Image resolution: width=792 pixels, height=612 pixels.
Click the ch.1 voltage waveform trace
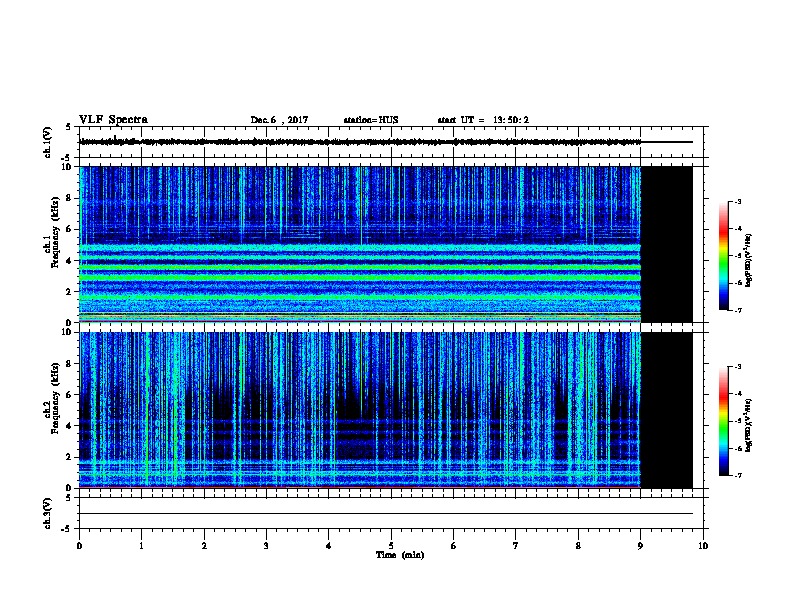tap(360, 142)
